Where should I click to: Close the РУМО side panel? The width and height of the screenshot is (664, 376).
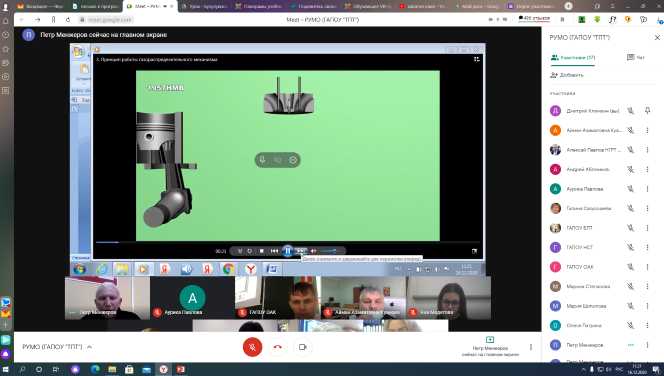click(x=657, y=38)
